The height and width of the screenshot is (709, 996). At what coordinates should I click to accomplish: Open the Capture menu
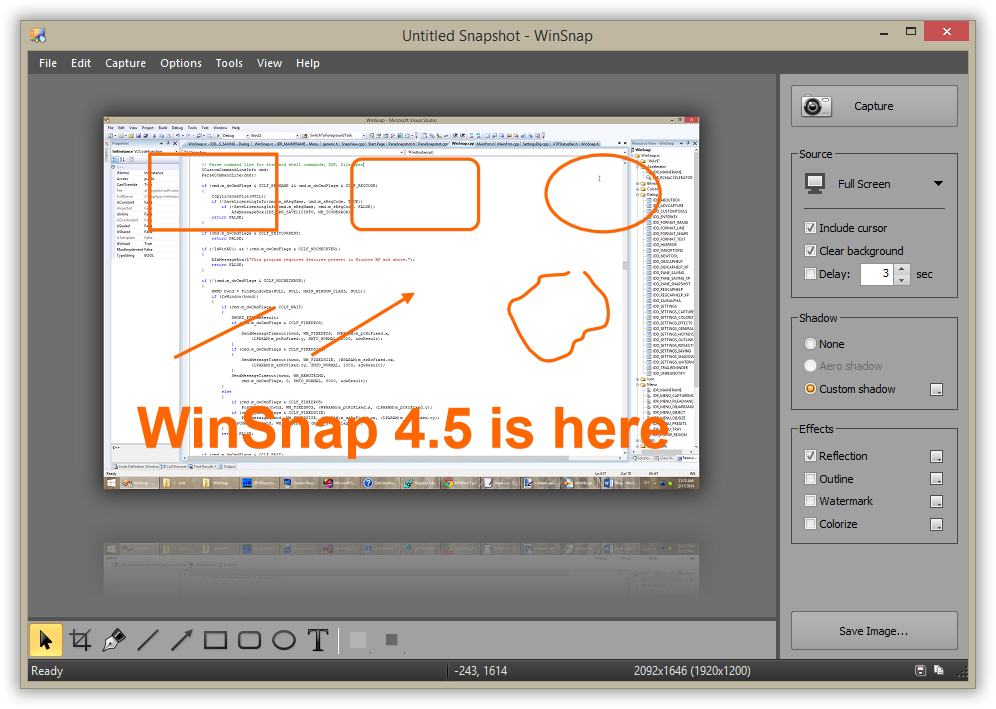coord(125,63)
